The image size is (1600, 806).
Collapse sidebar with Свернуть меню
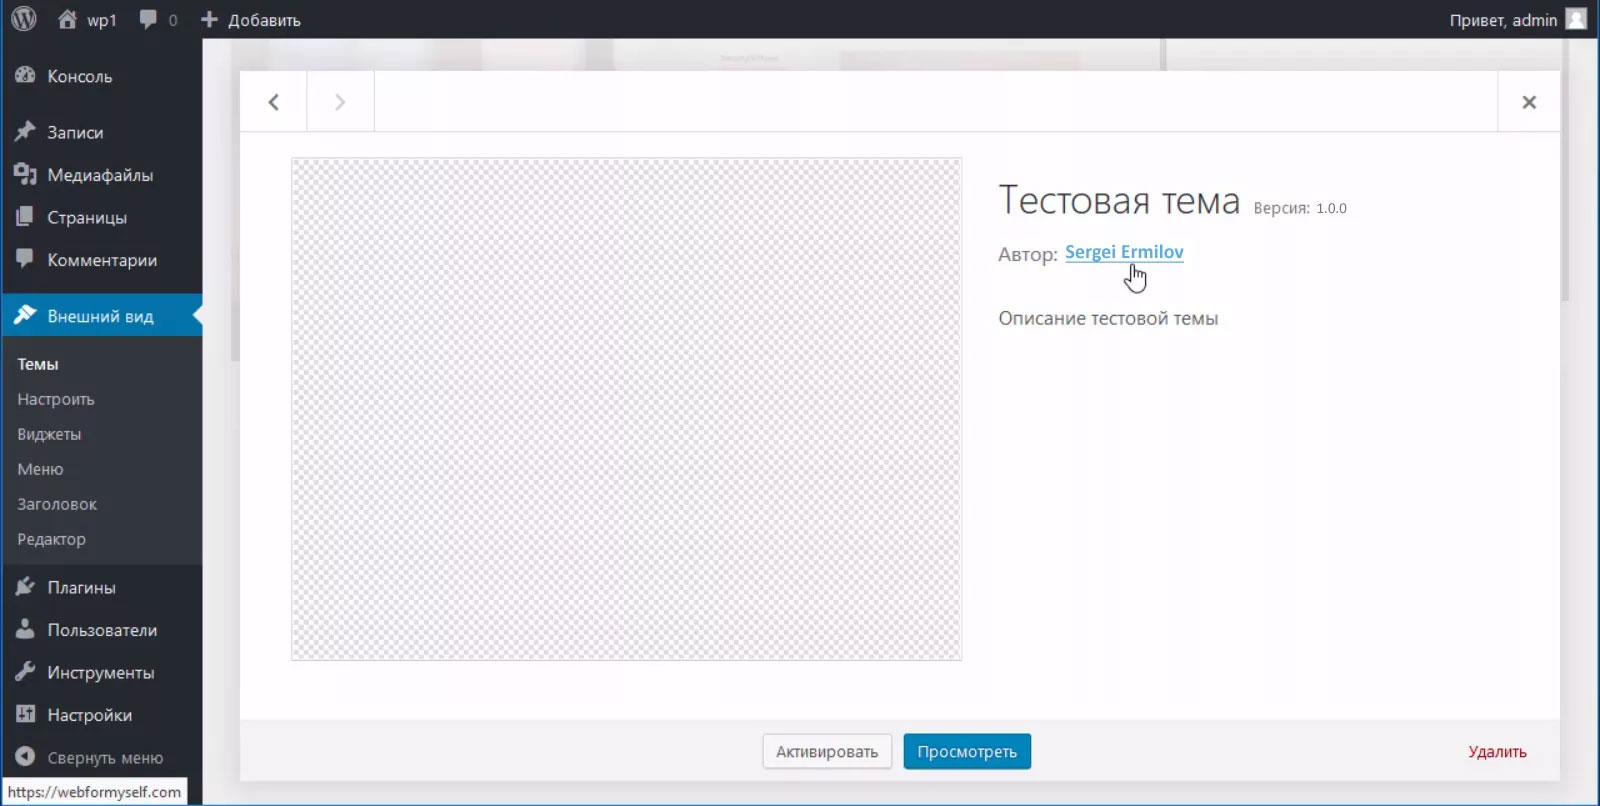click(x=104, y=758)
